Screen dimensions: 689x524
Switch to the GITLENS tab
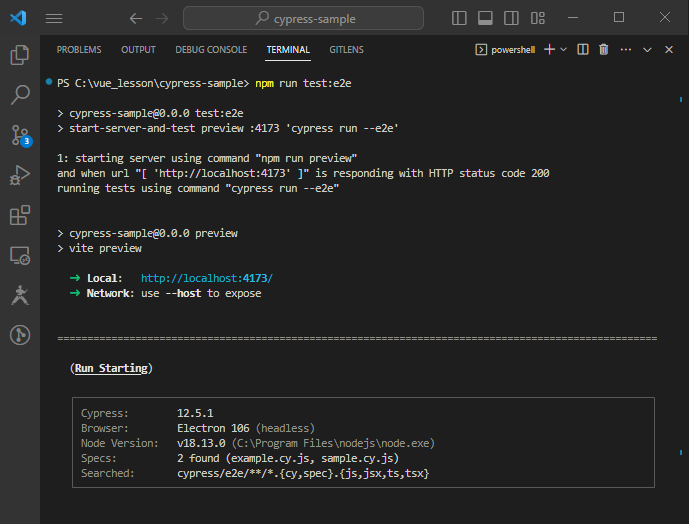coord(346,50)
